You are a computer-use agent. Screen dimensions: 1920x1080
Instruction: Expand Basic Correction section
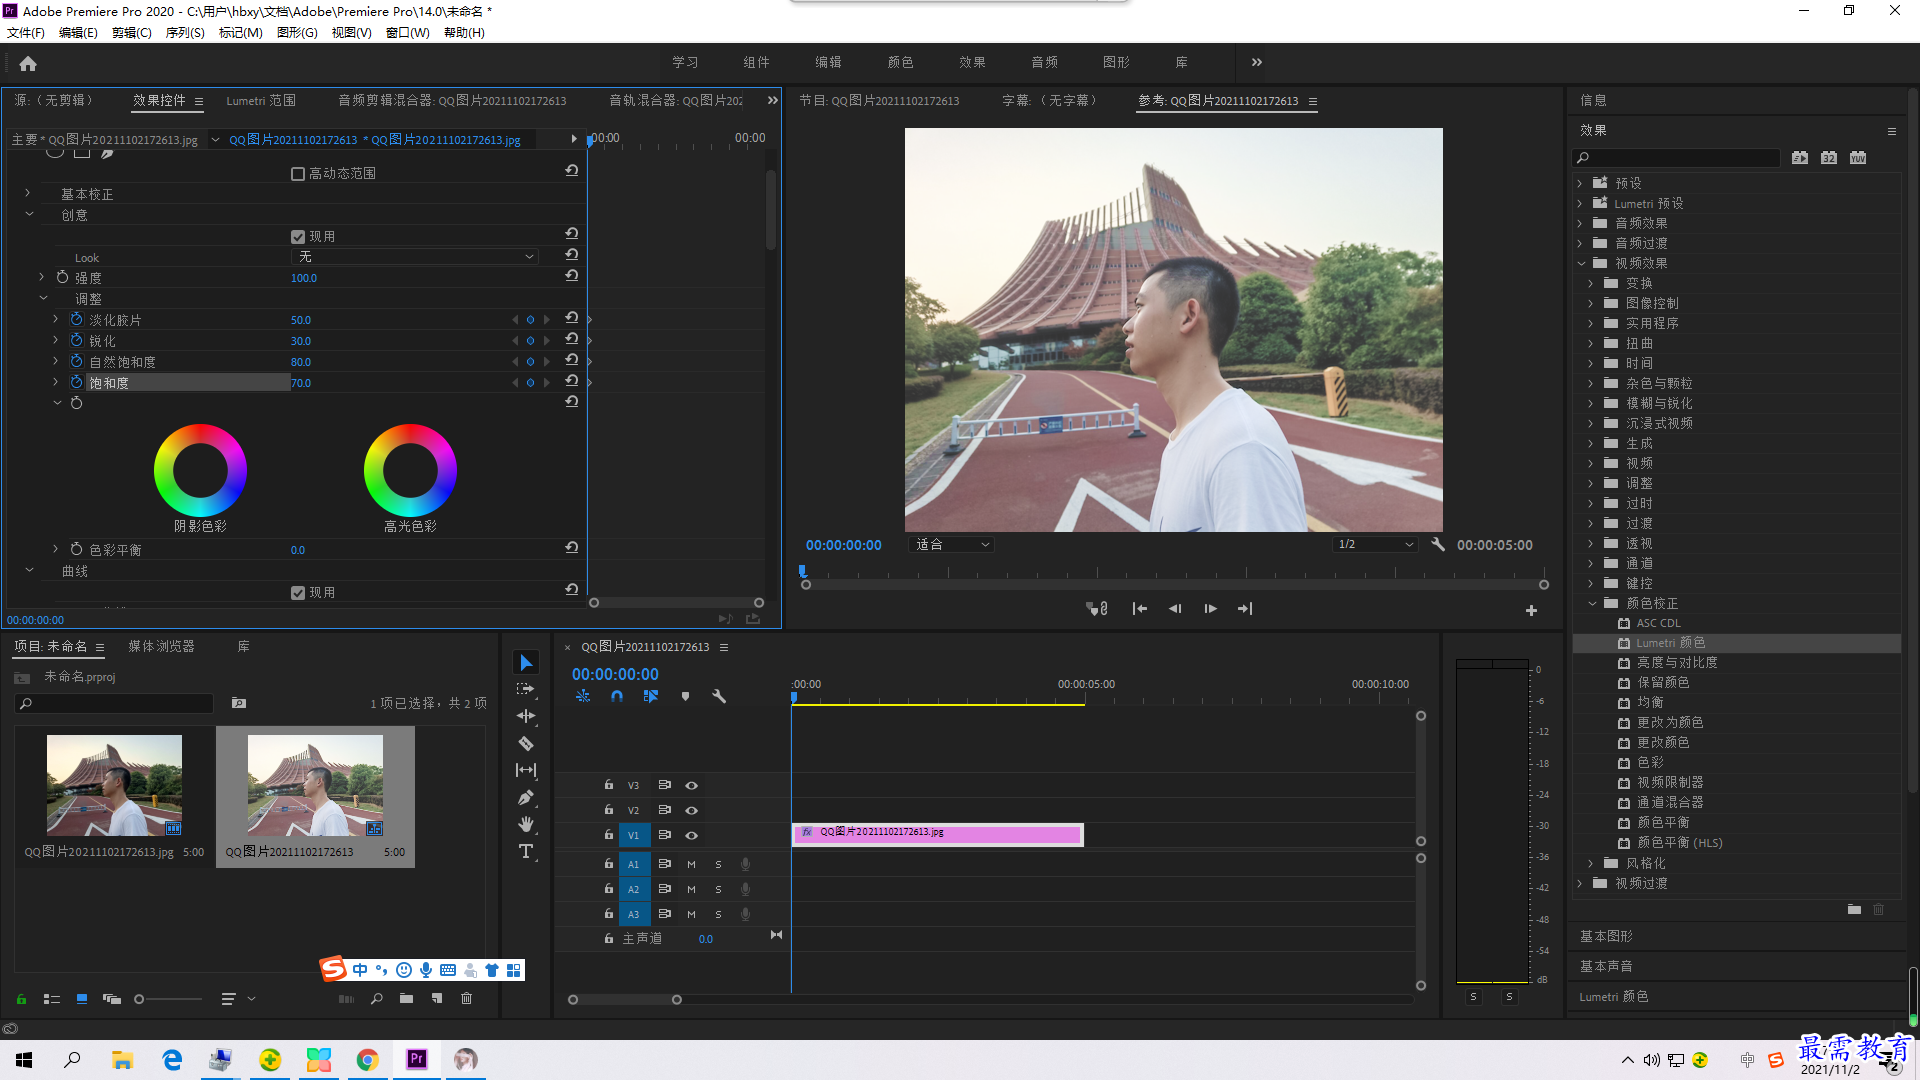[x=28, y=193]
